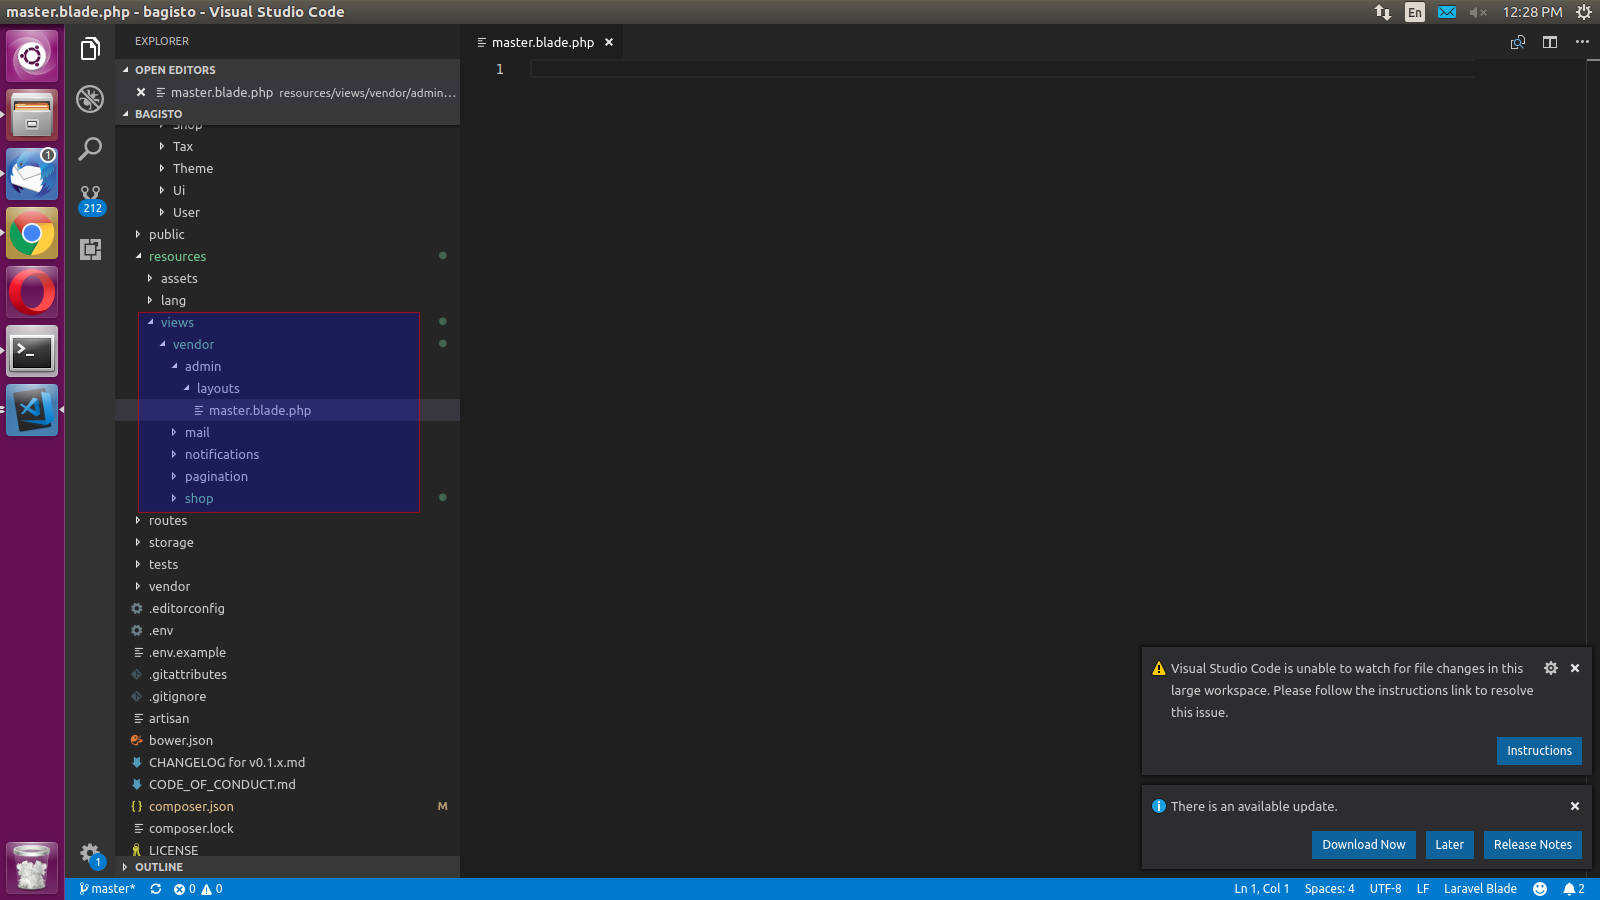
Task: Open the Trash from the dock
Action: 32,867
